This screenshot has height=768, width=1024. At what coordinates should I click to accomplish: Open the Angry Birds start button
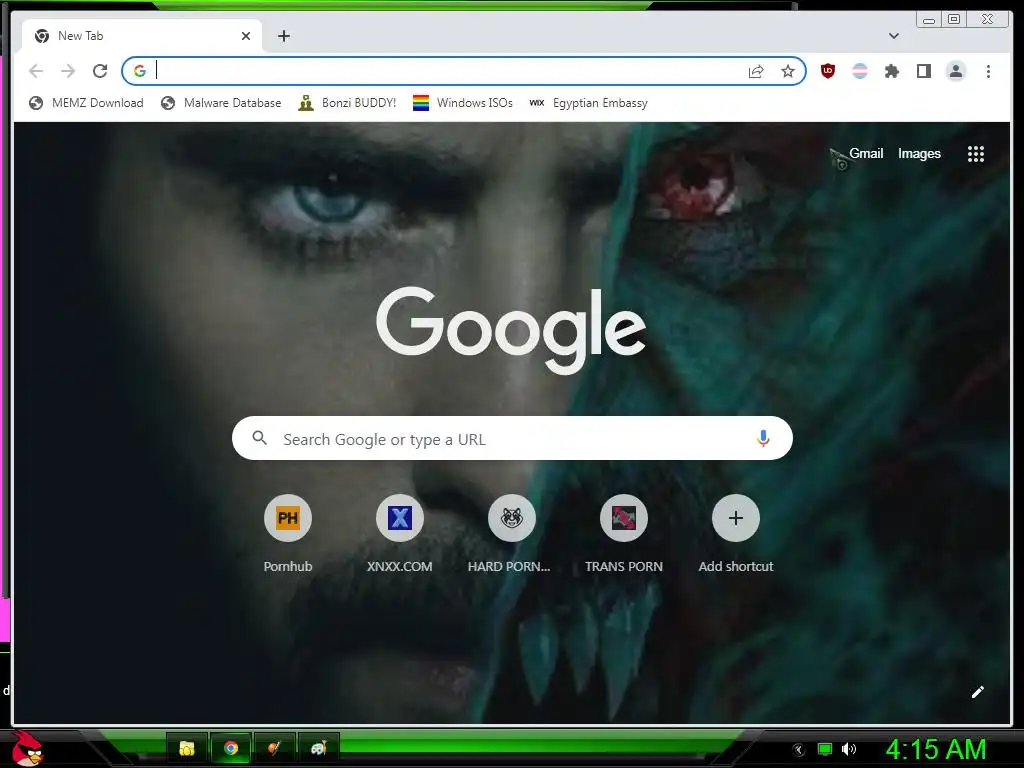pyautogui.click(x=27, y=749)
